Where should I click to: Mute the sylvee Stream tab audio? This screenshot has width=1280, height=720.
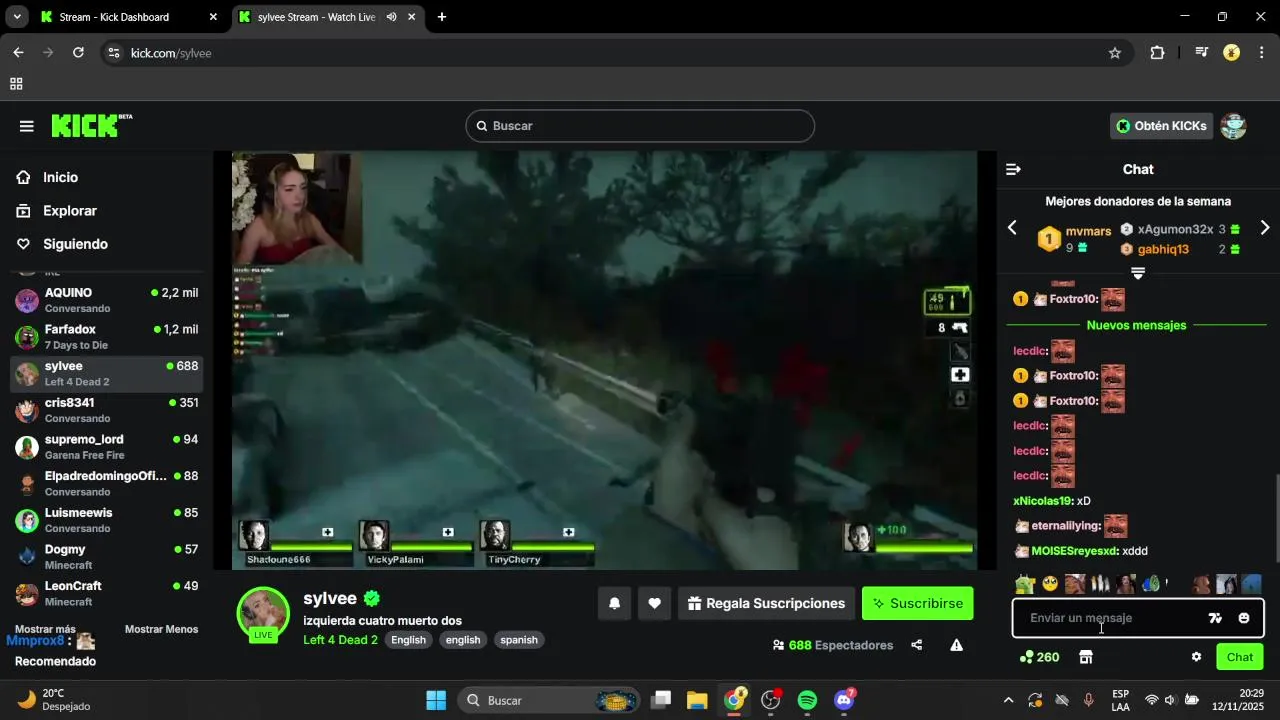tap(391, 17)
